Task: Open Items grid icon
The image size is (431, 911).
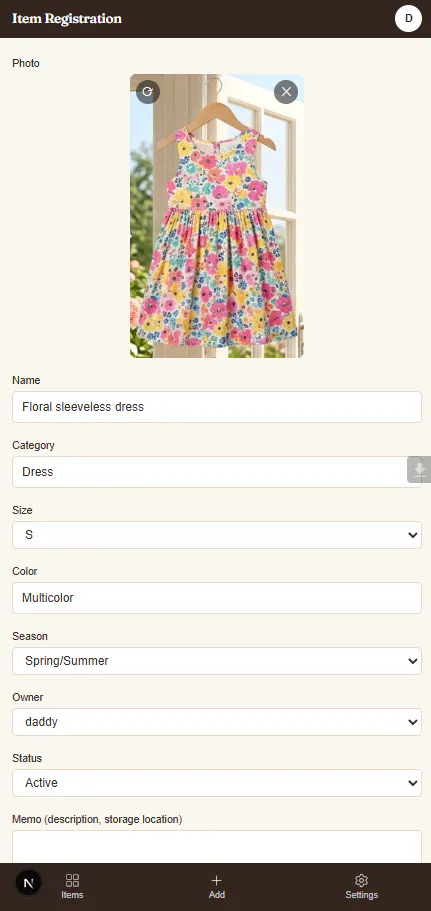Action: [72, 880]
